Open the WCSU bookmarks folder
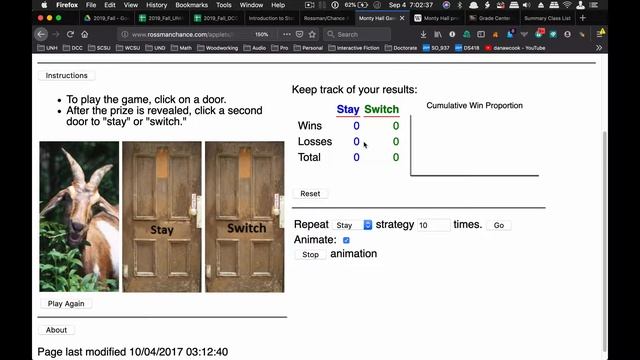640x360 pixels. point(128,48)
